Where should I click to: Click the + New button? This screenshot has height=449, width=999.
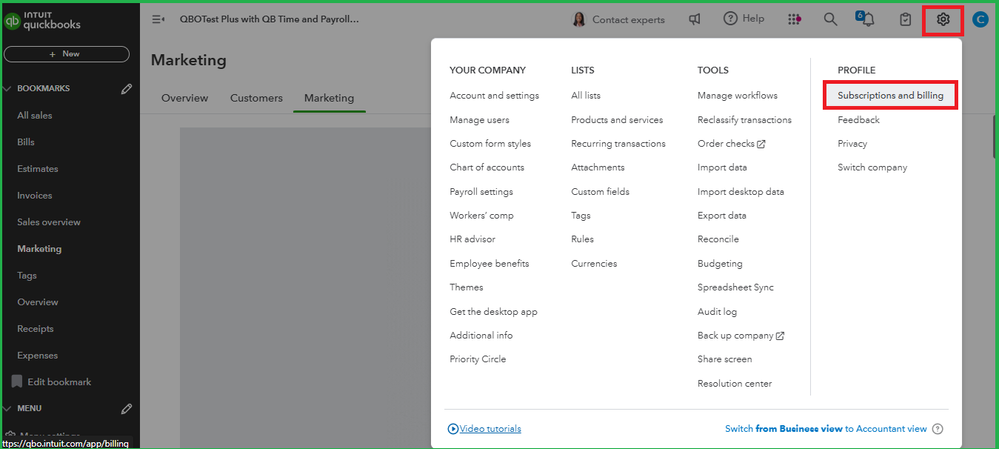(x=66, y=54)
